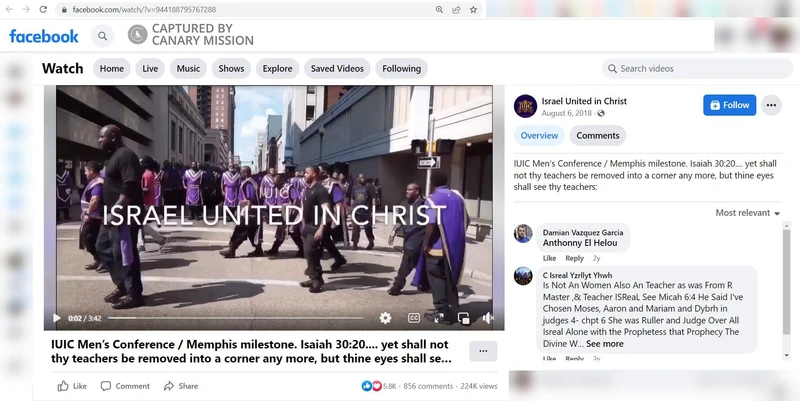Switch to the Overview tab

point(539,136)
